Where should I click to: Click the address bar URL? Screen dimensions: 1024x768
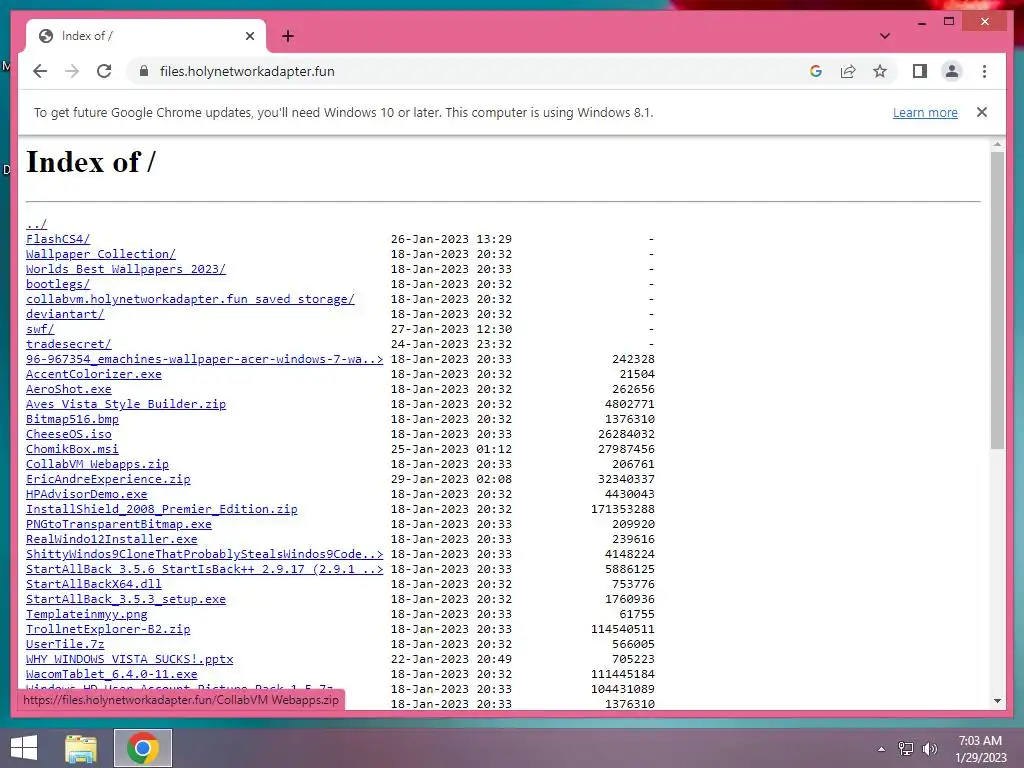[247, 71]
